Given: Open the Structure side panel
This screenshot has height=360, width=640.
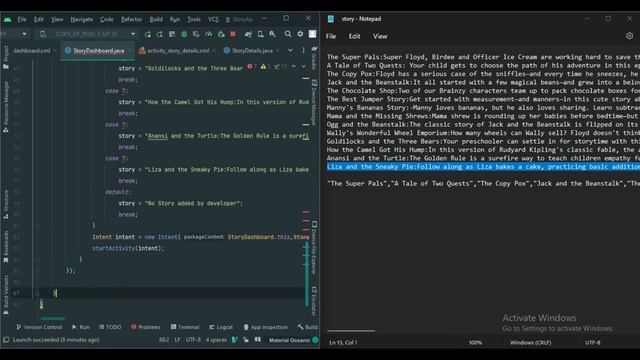Looking at the screenshot, I should [6, 204].
